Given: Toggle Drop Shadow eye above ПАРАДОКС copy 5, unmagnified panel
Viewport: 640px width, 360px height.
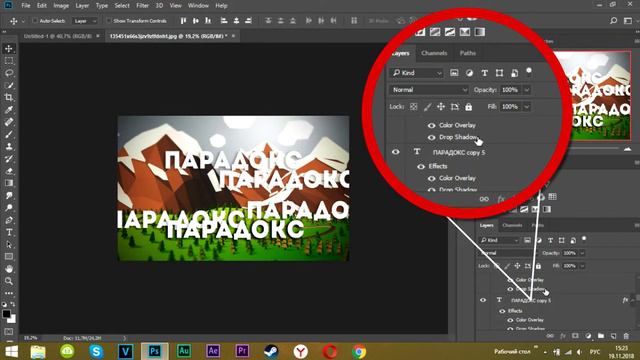Looking at the screenshot, I should (x=510, y=289).
